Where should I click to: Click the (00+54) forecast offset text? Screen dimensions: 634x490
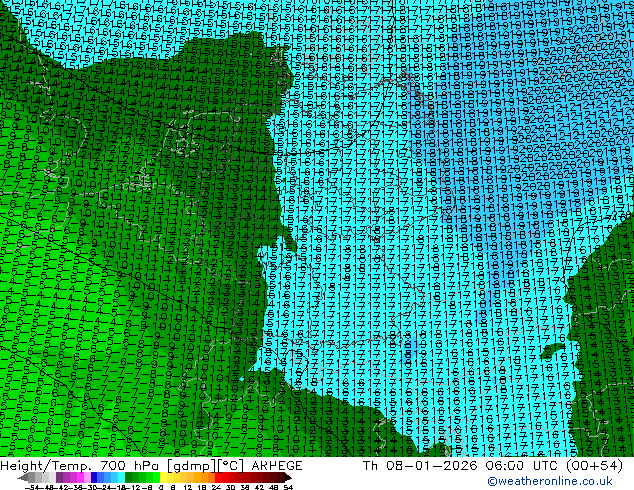(x=594, y=466)
